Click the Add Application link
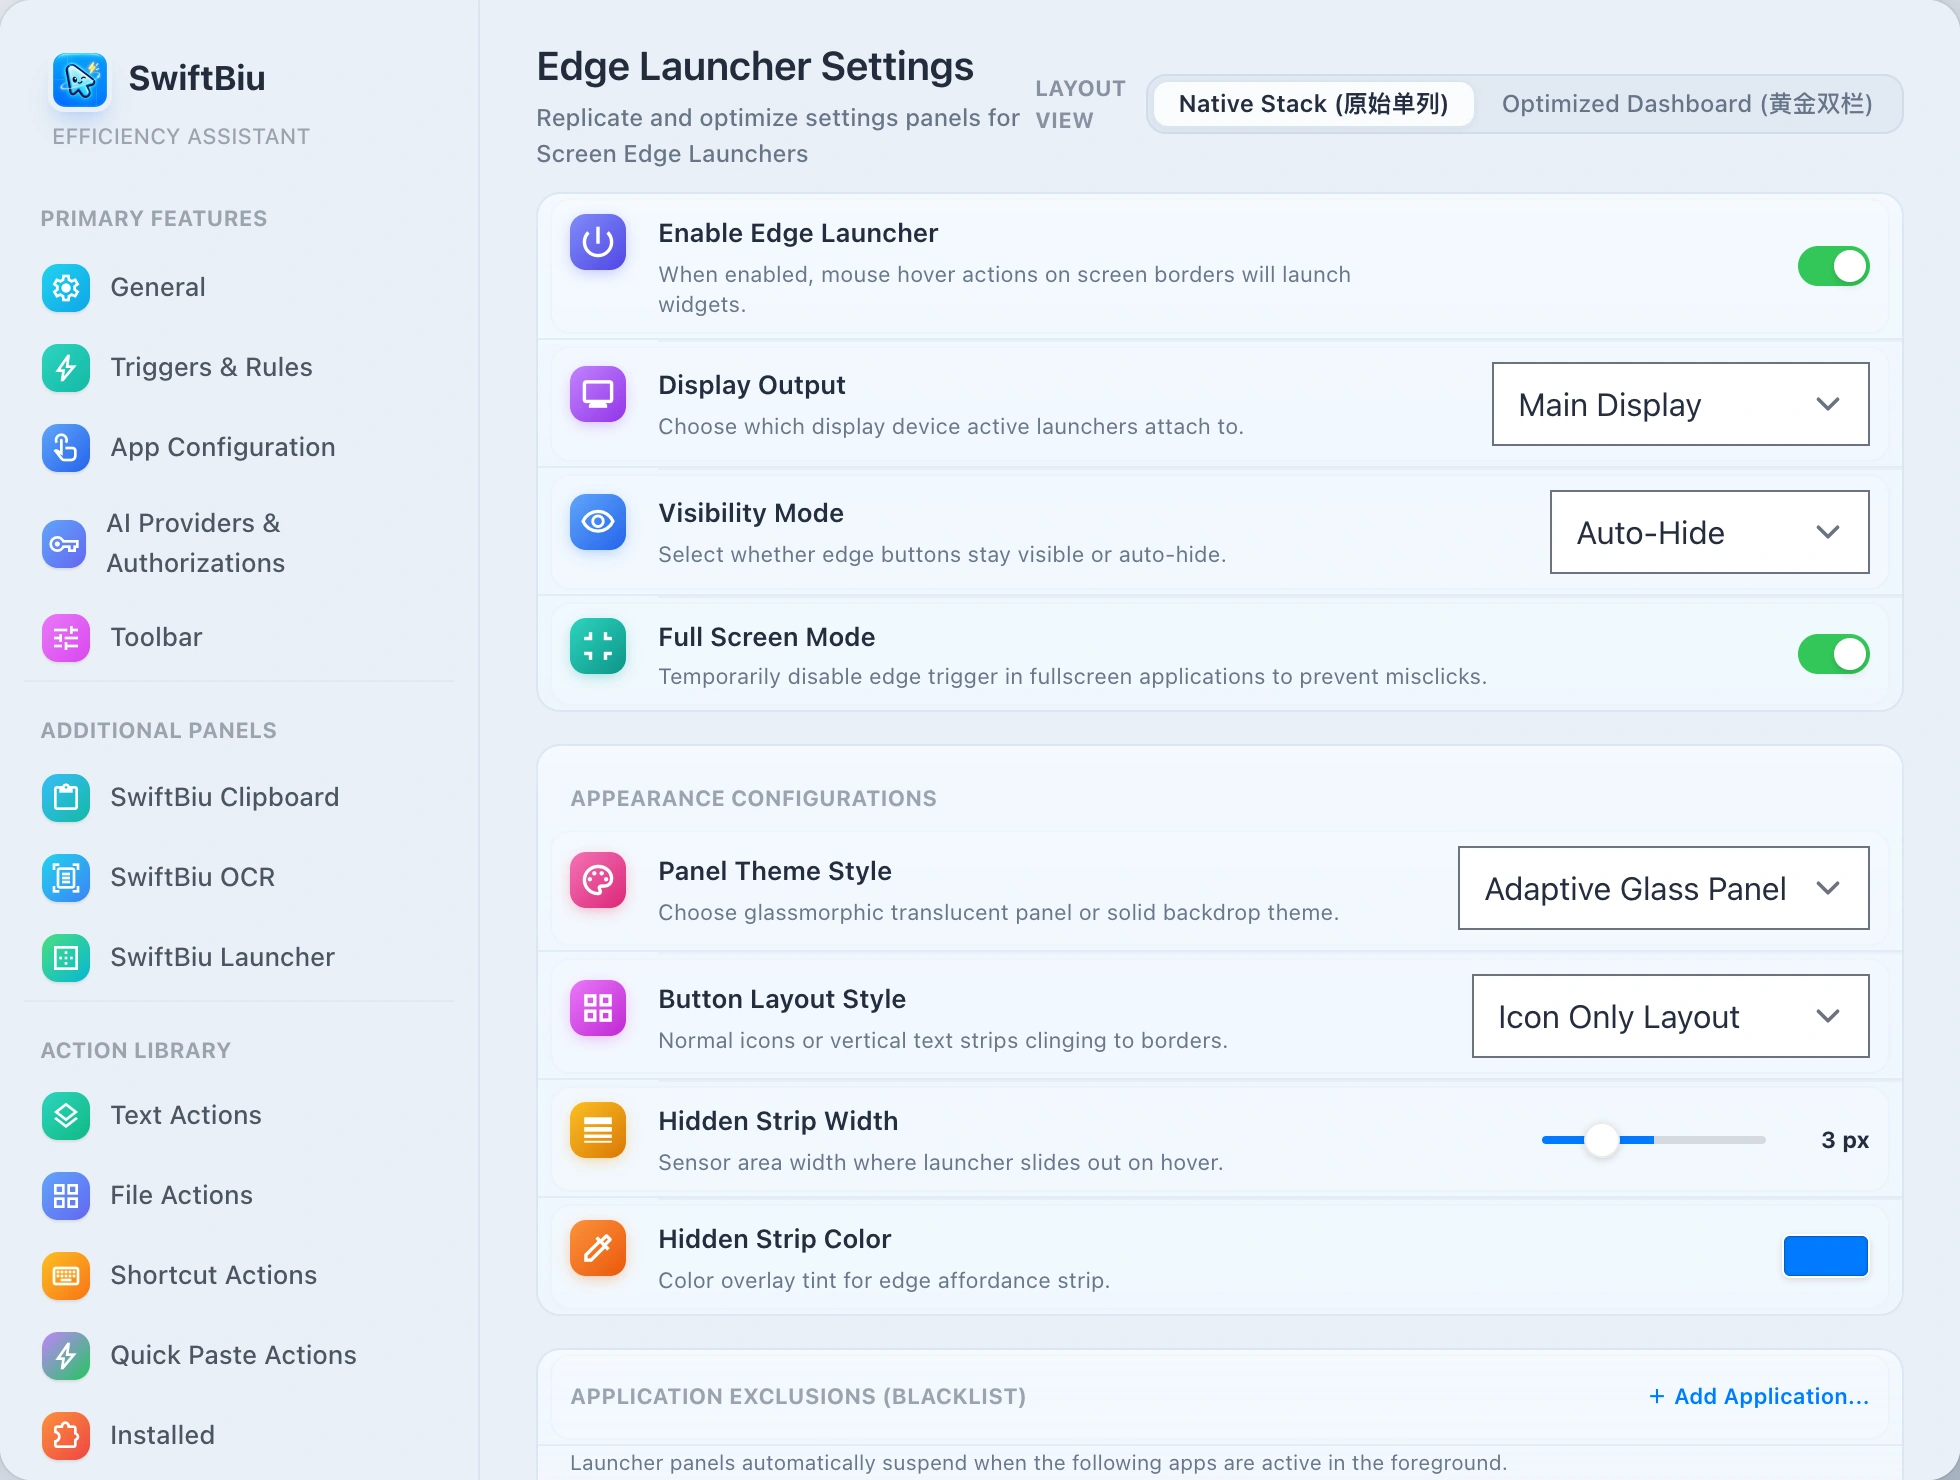The height and width of the screenshot is (1480, 1960). [x=1758, y=1396]
